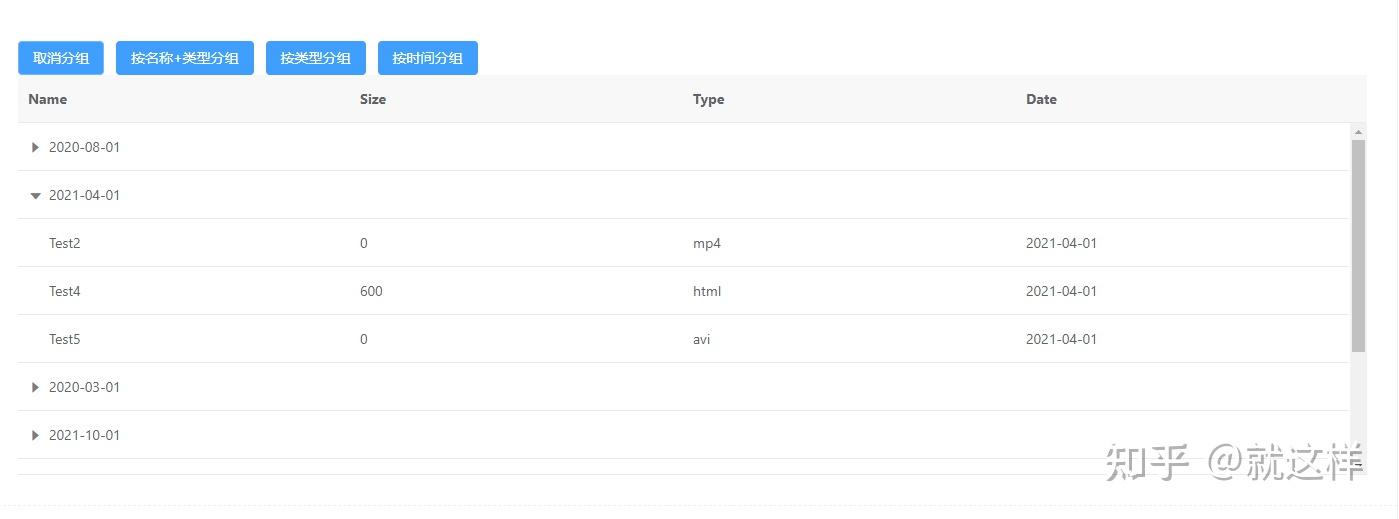Click the html type cell
Screen dimensions: 1399x519
(x=707, y=291)
